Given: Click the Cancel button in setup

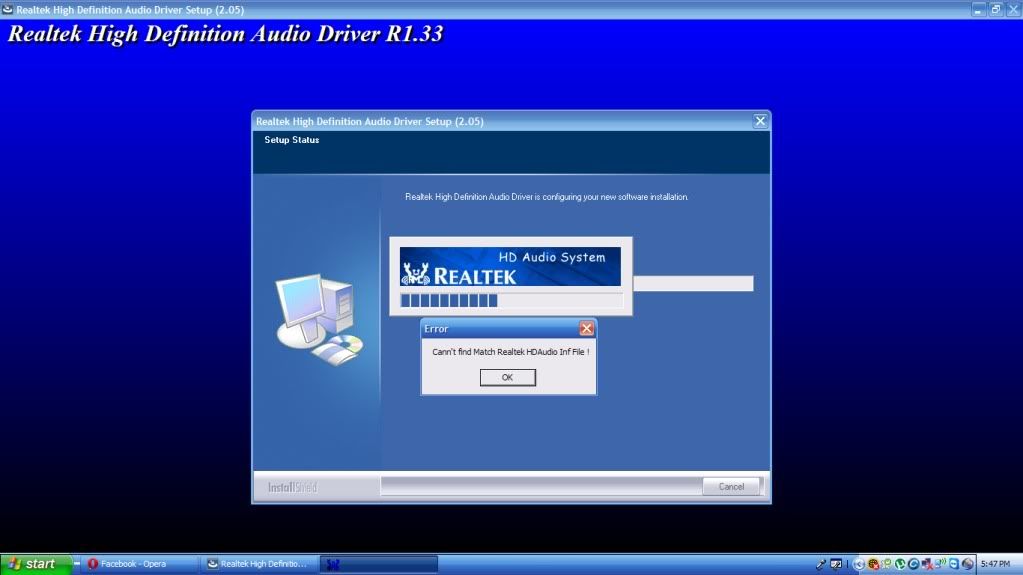Looking at the screenshot, I should point(731,486).
